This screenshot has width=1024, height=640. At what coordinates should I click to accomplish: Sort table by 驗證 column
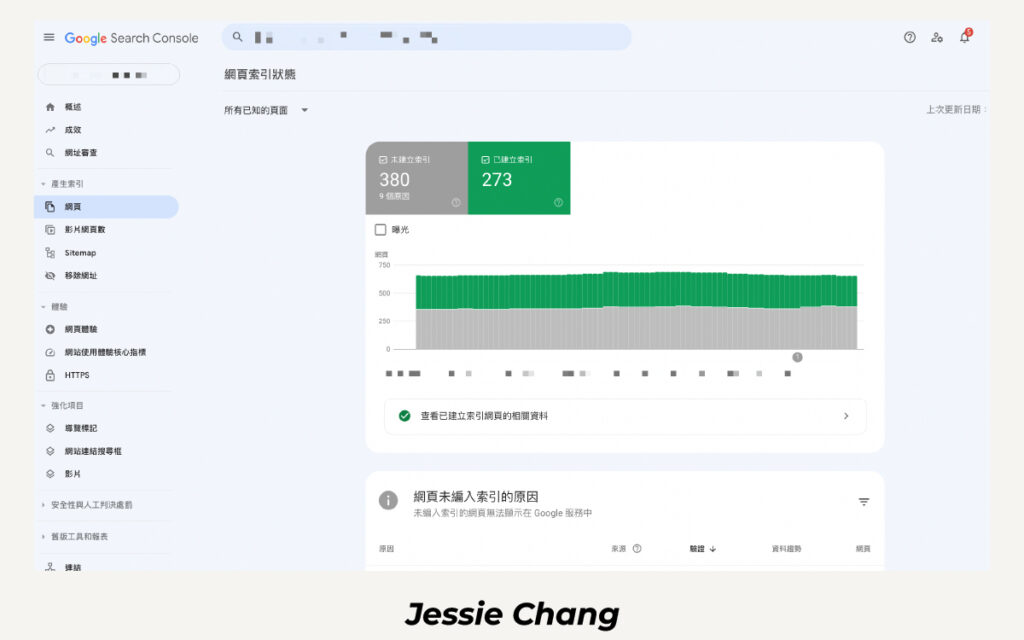point(703,549)
